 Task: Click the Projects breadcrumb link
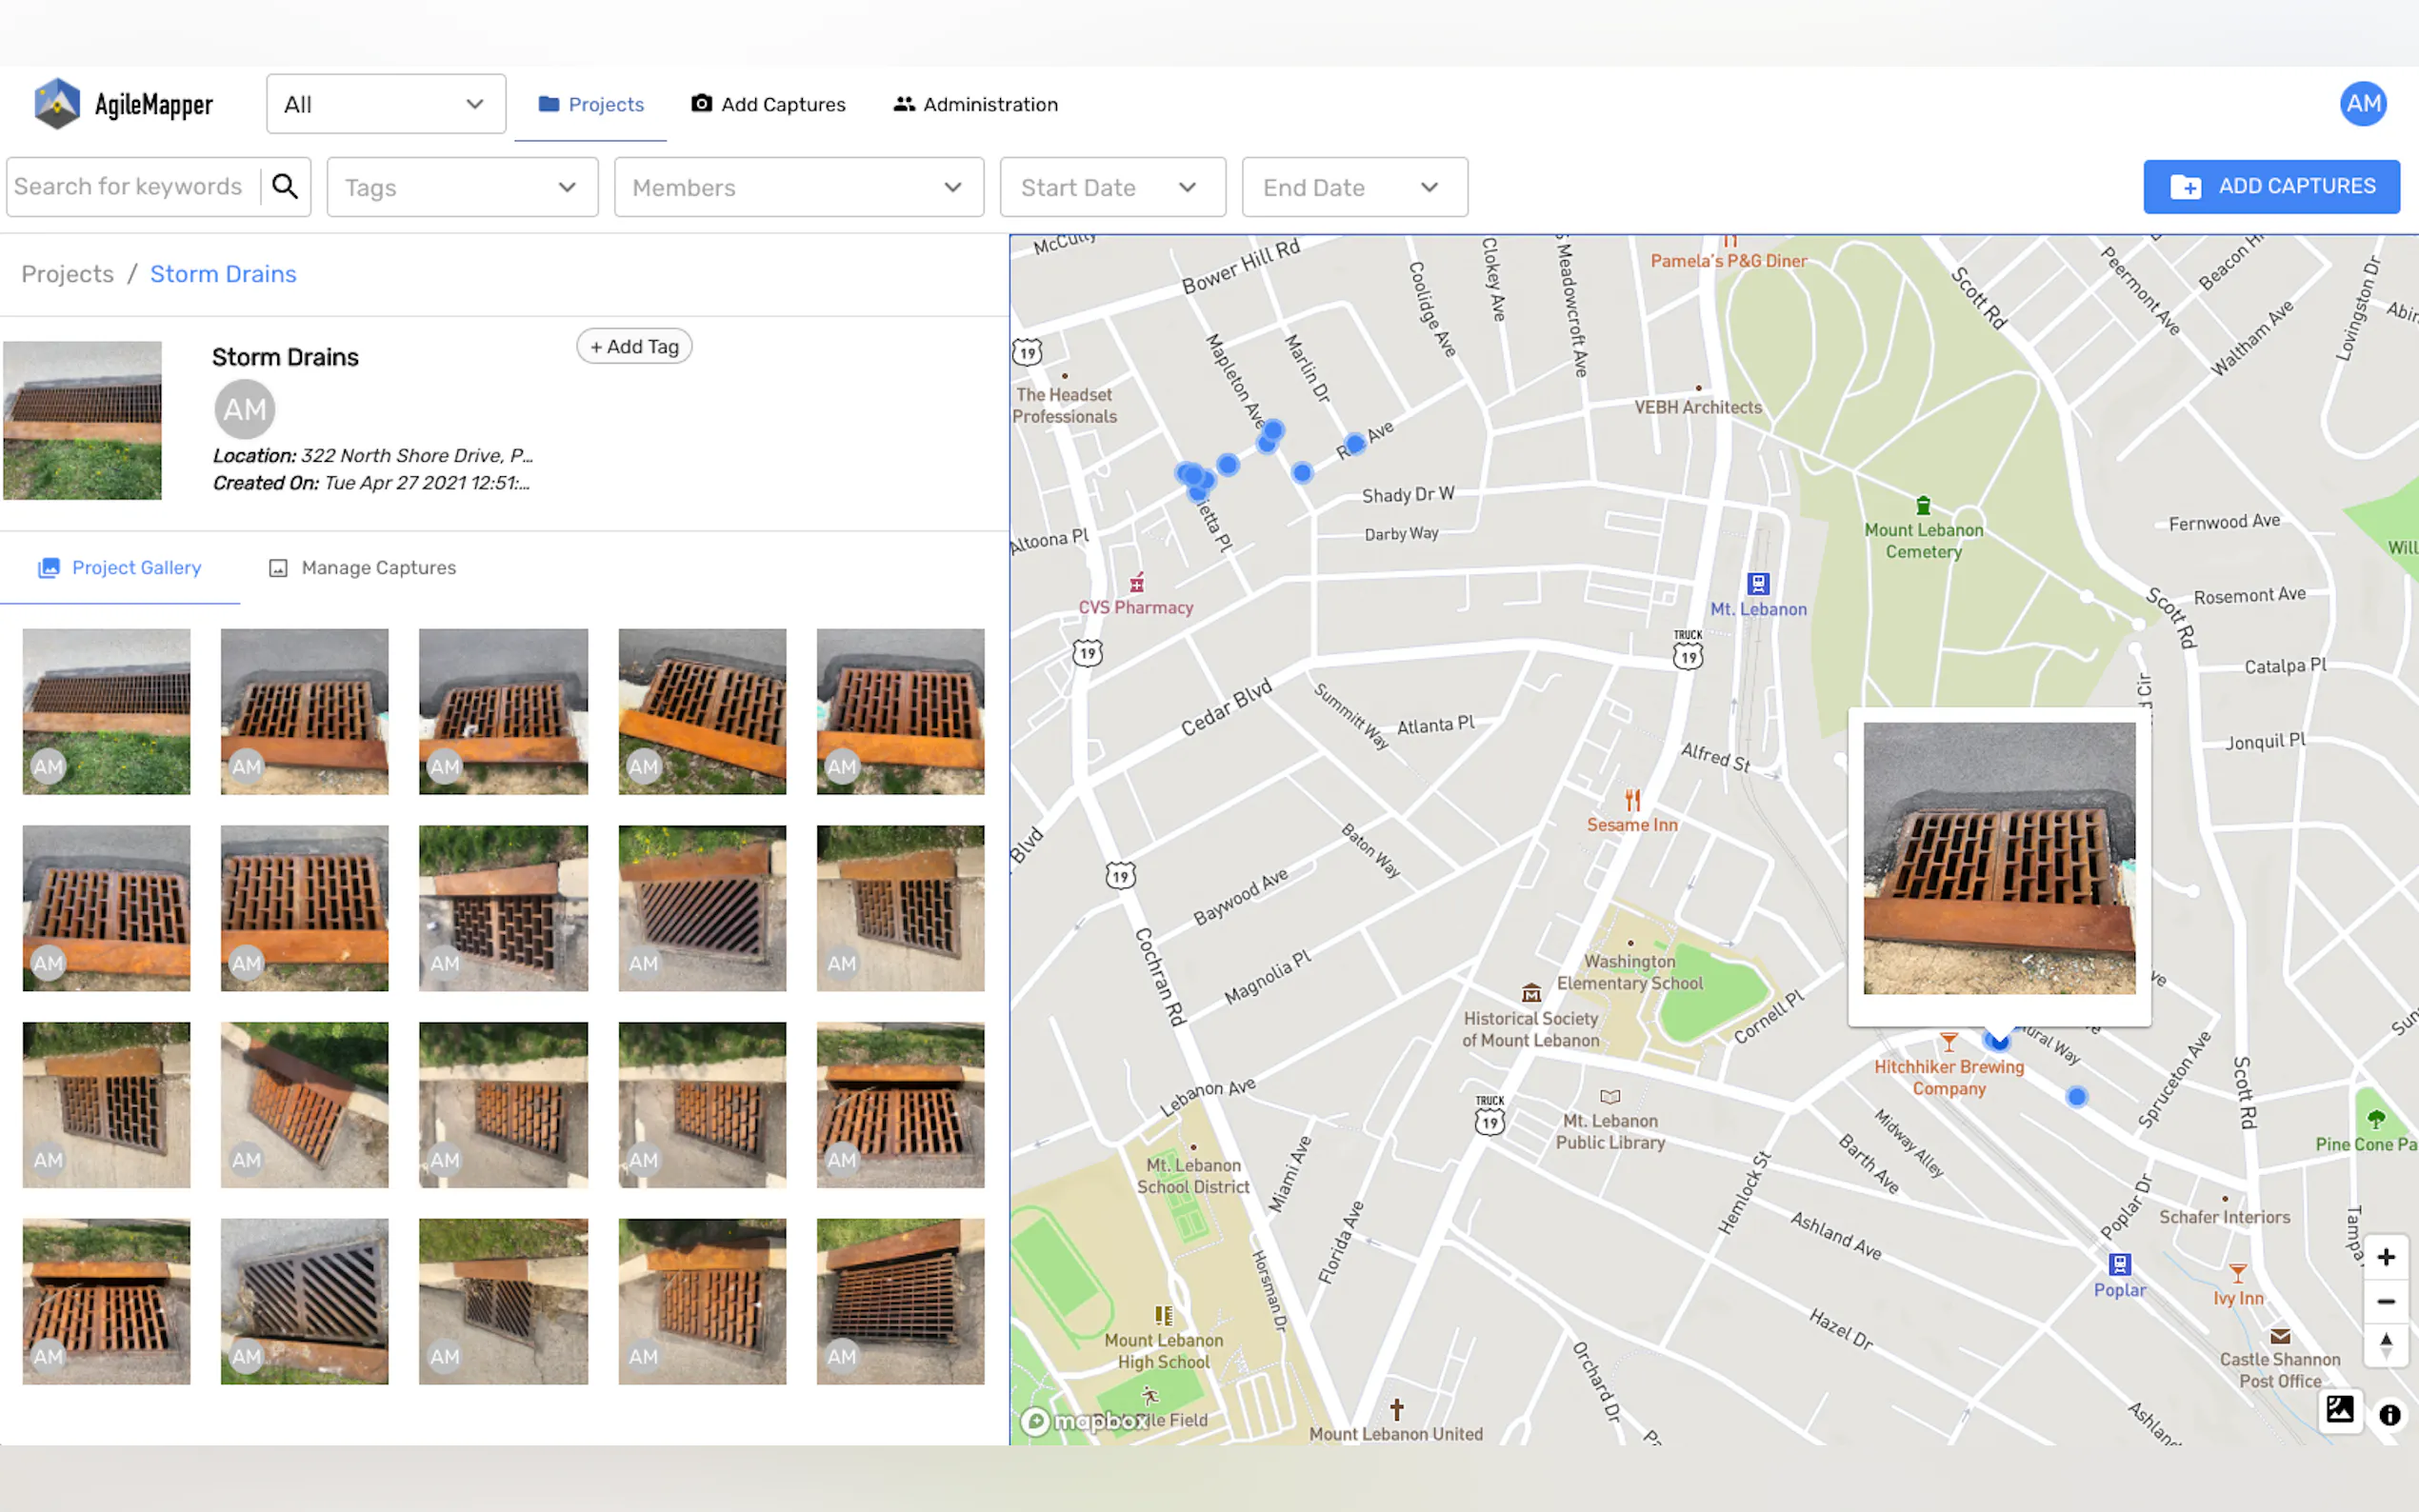point(67,274)
